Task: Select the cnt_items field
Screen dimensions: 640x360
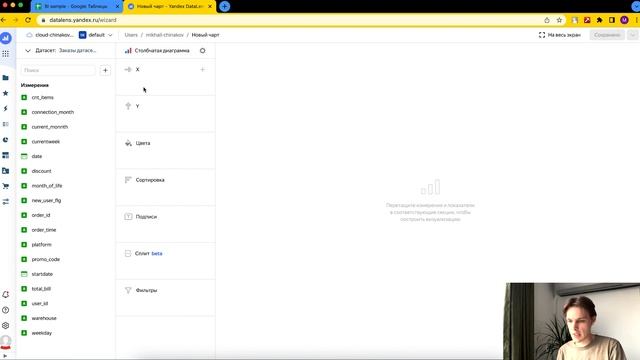Action: [43, 98]
